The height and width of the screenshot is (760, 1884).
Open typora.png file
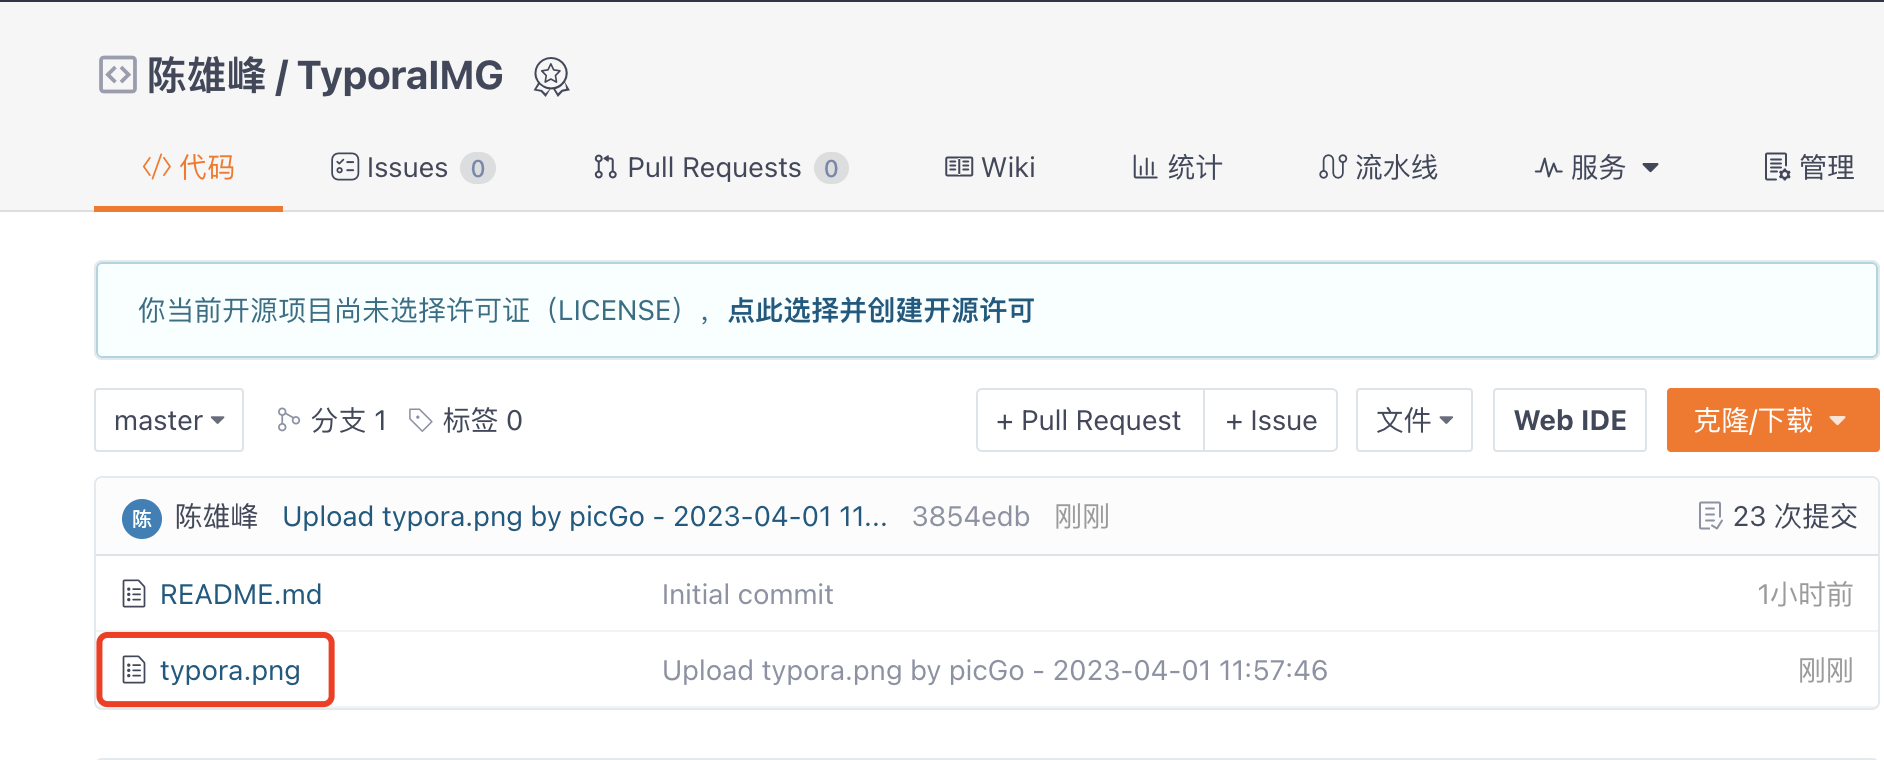pos(230,670)
